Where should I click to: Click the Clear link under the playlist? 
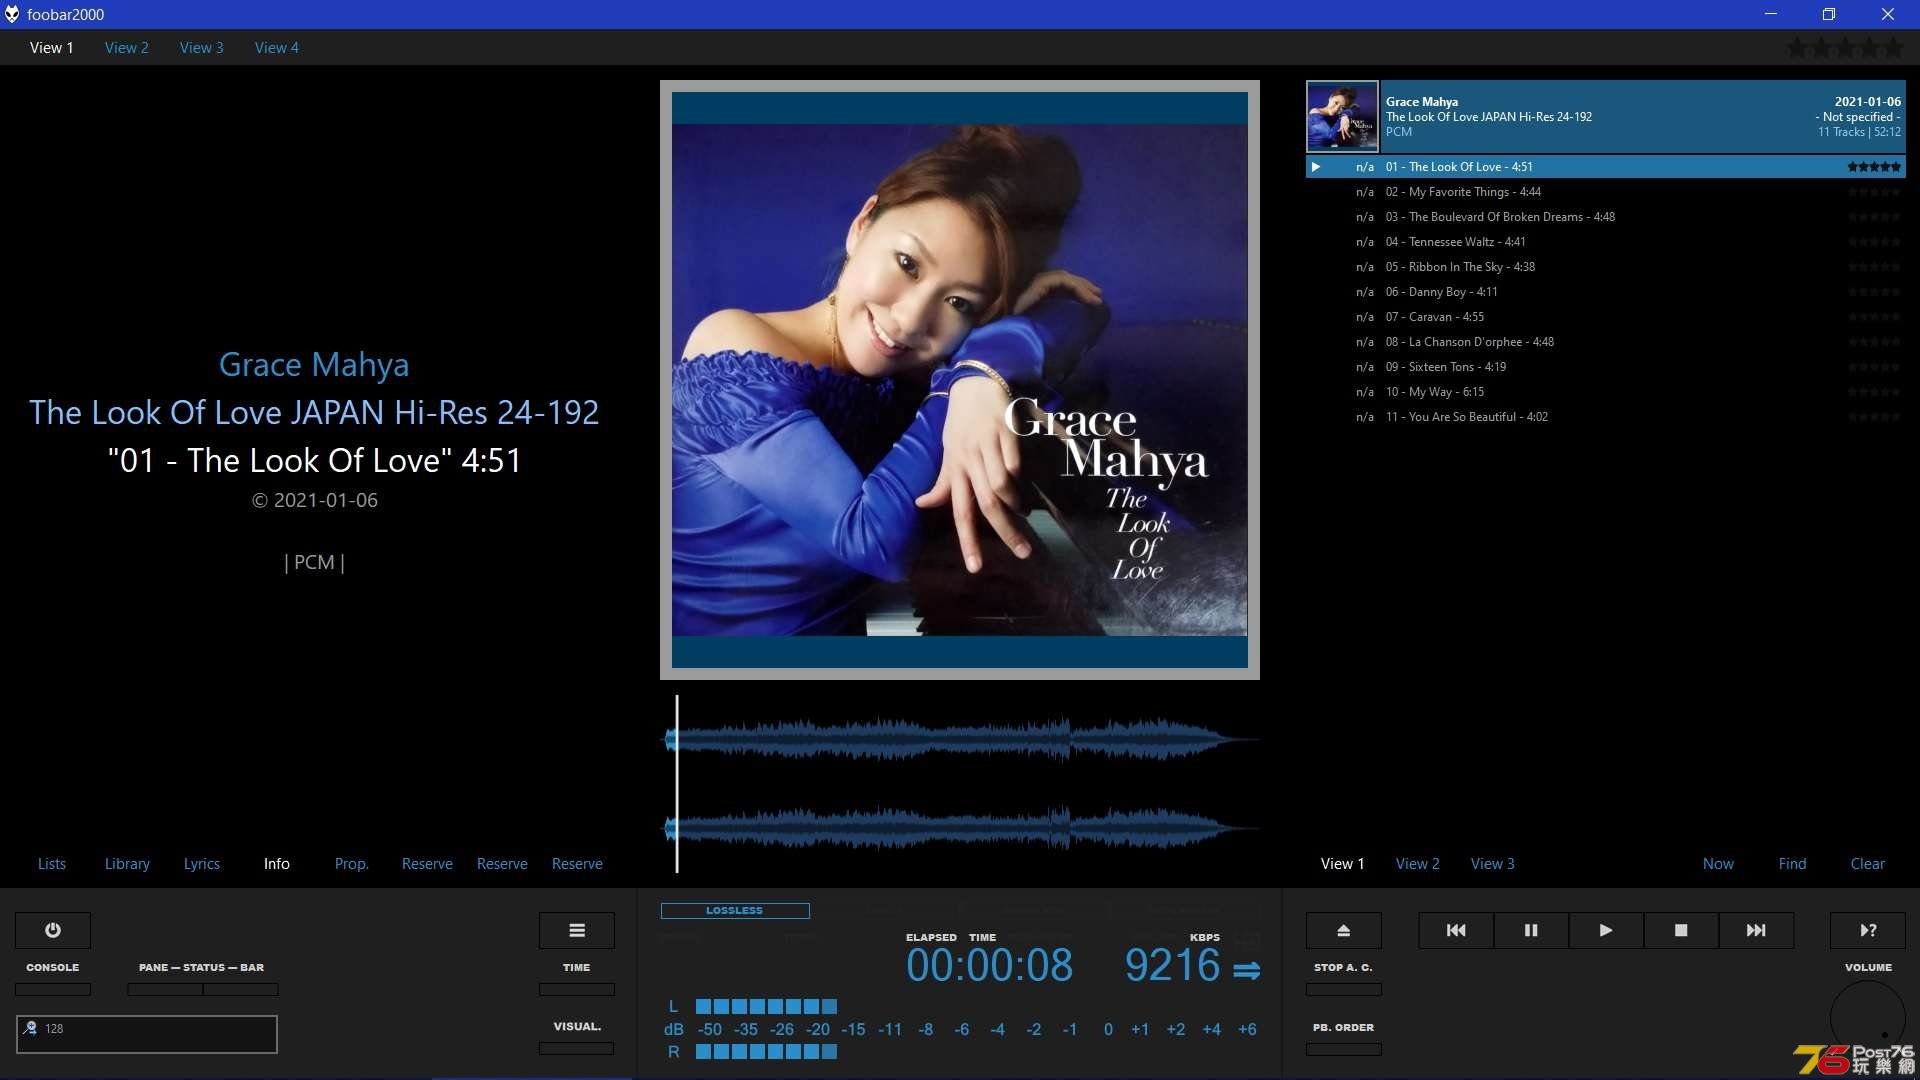[1867, 863]
